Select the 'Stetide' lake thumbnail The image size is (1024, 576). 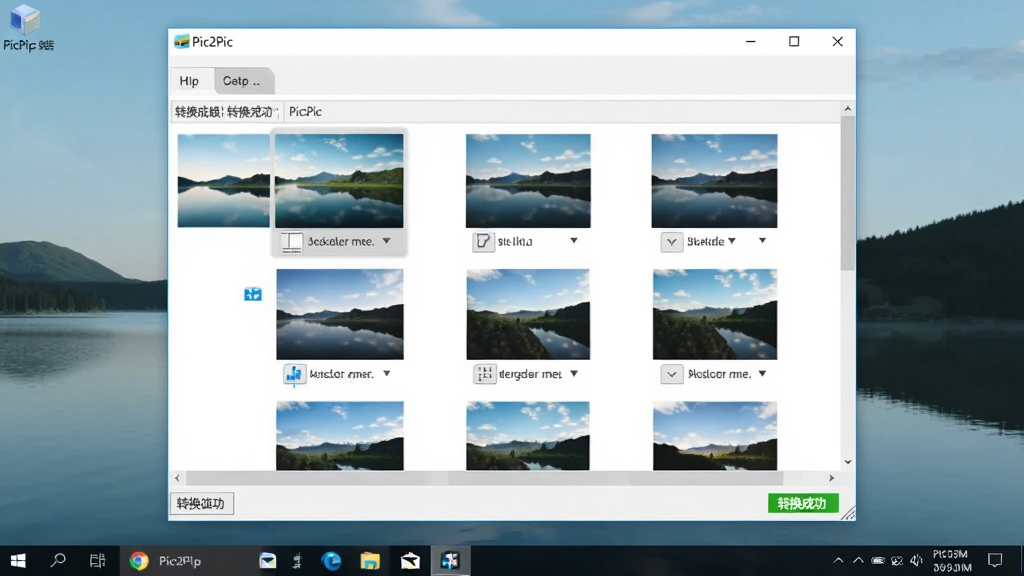pos(714,181)
